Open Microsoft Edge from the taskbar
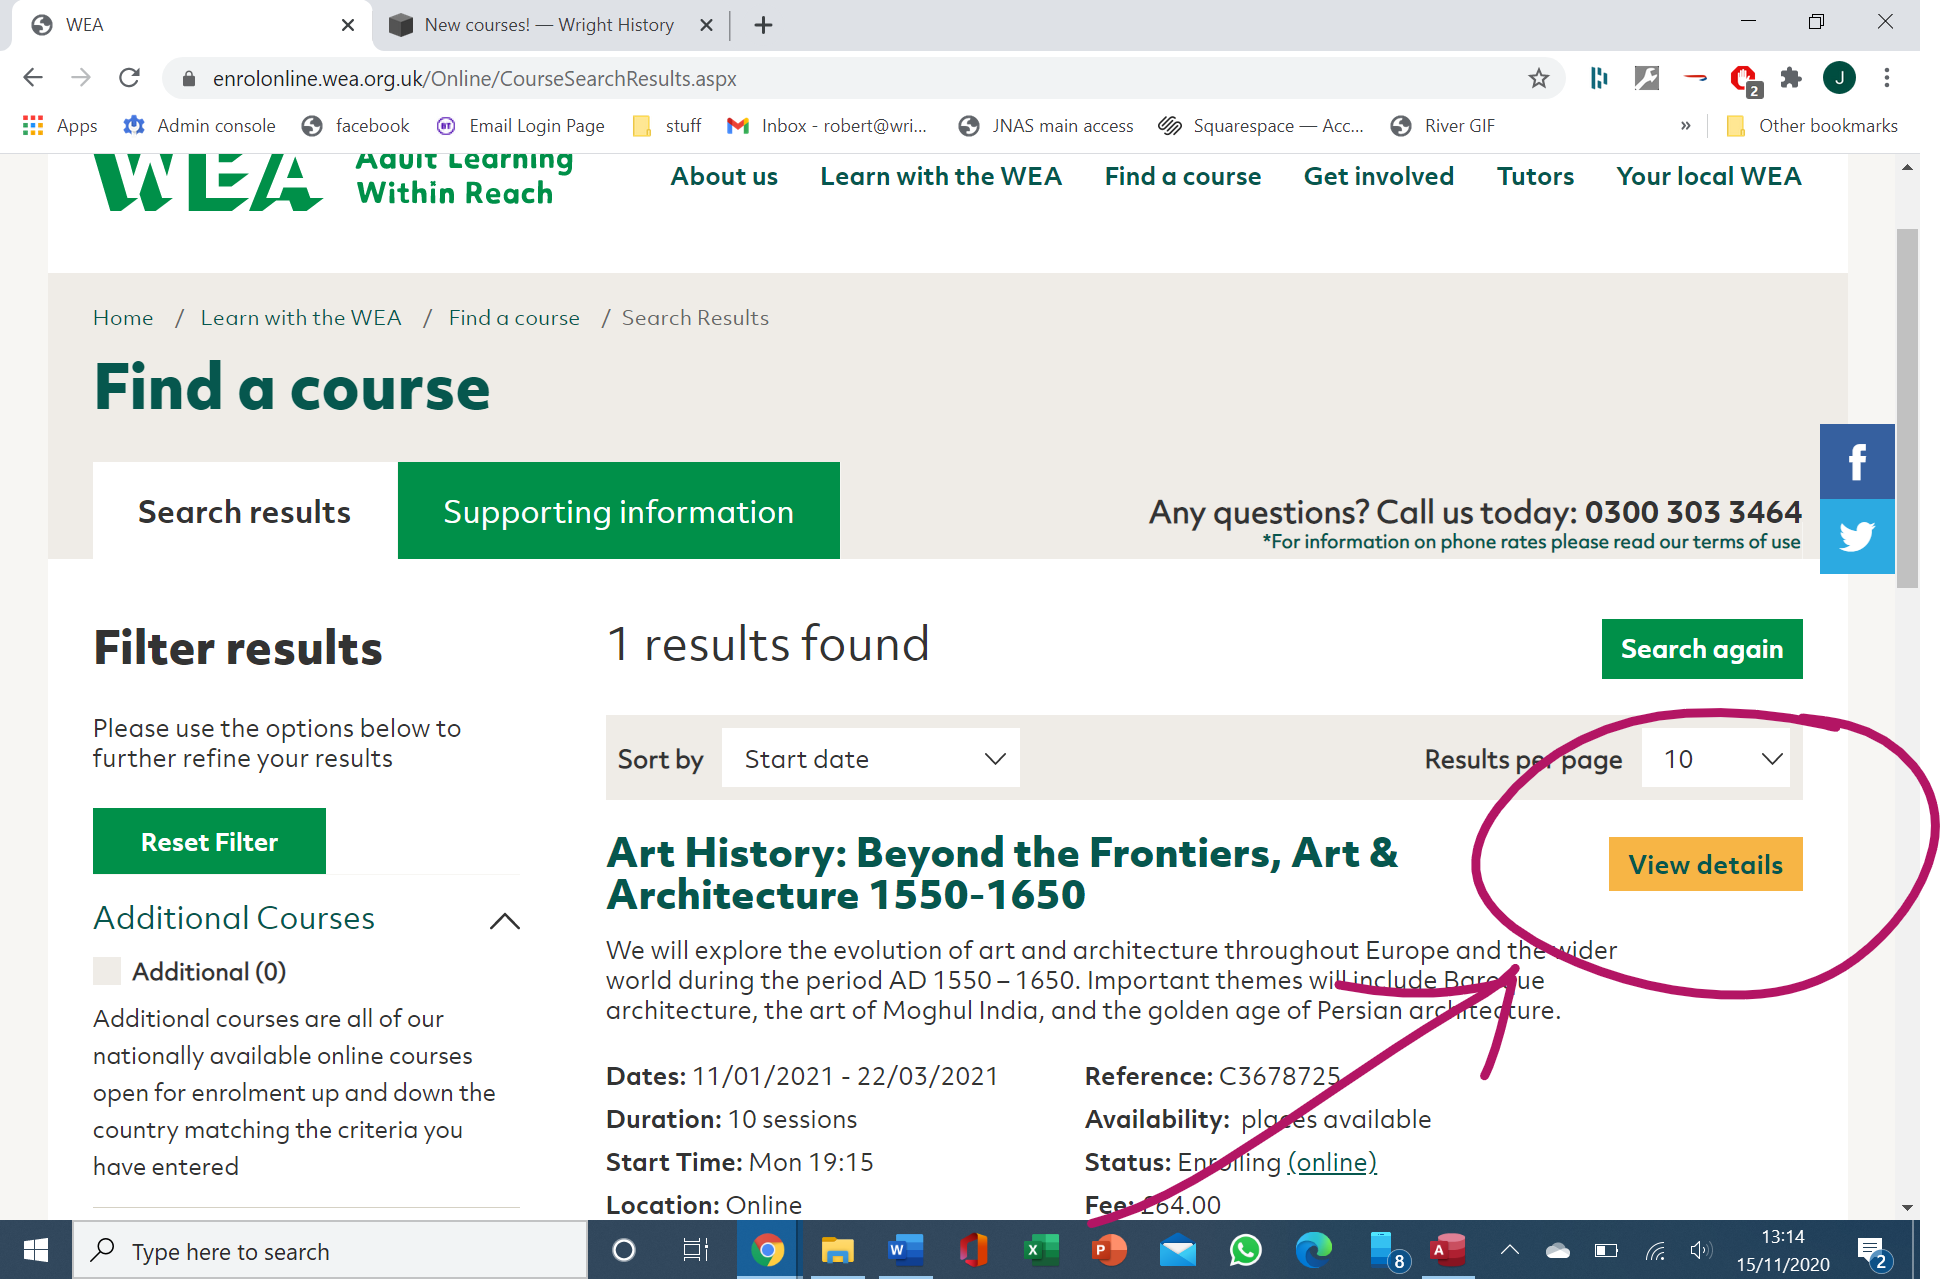This screenshot has width=1945, height=1279. pyautogui.click(x=1313, y=1250)
